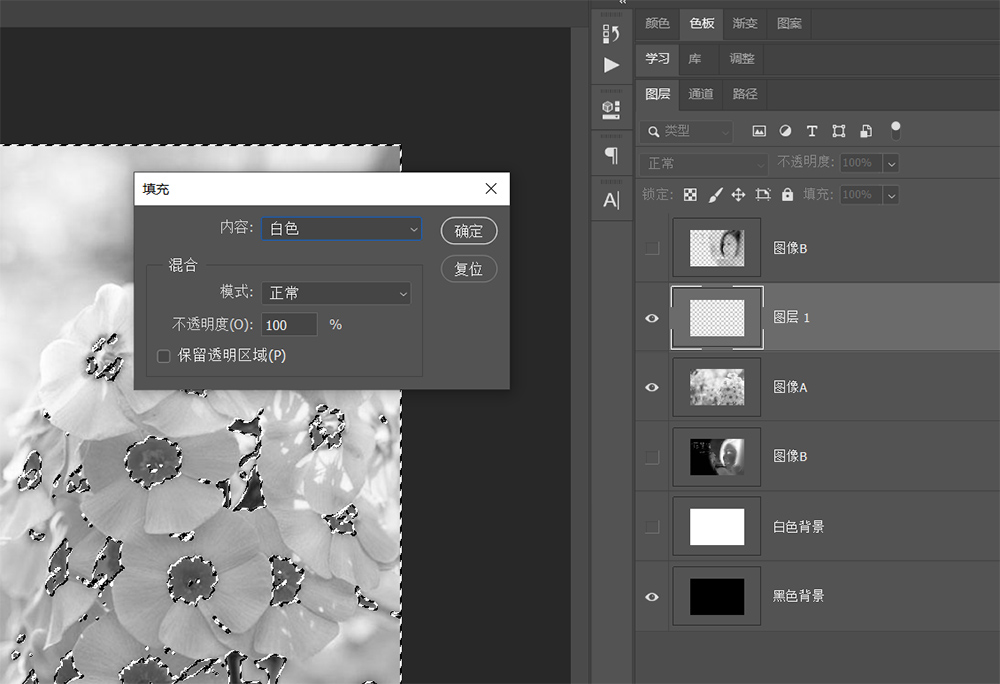Select the filter-by-shape-layers icon
The image size is (1000, 684).
coord(840,130)
